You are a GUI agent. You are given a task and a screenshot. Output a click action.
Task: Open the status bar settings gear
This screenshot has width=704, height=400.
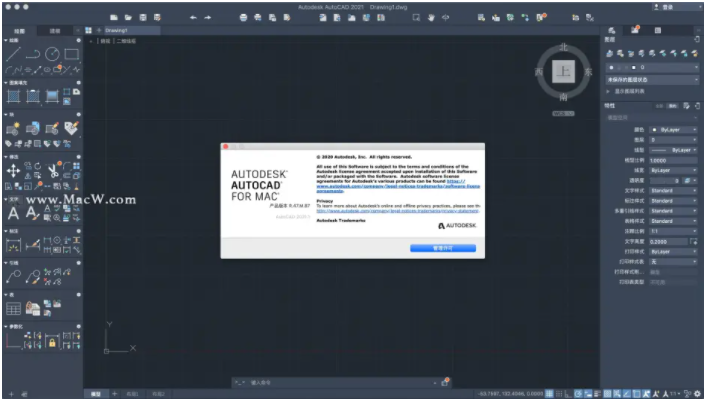[x=697, y=394]
